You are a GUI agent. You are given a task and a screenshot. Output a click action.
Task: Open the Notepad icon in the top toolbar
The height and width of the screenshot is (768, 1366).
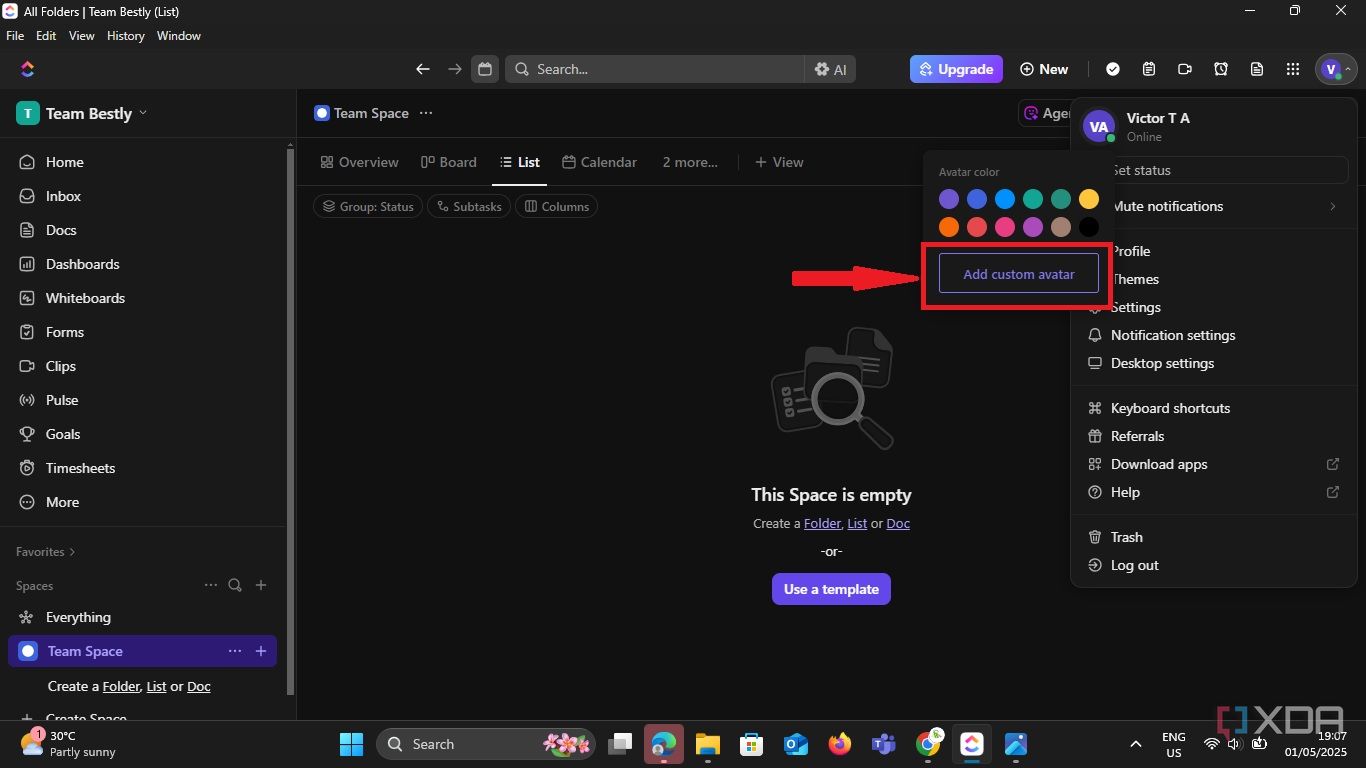(1149, 69)
